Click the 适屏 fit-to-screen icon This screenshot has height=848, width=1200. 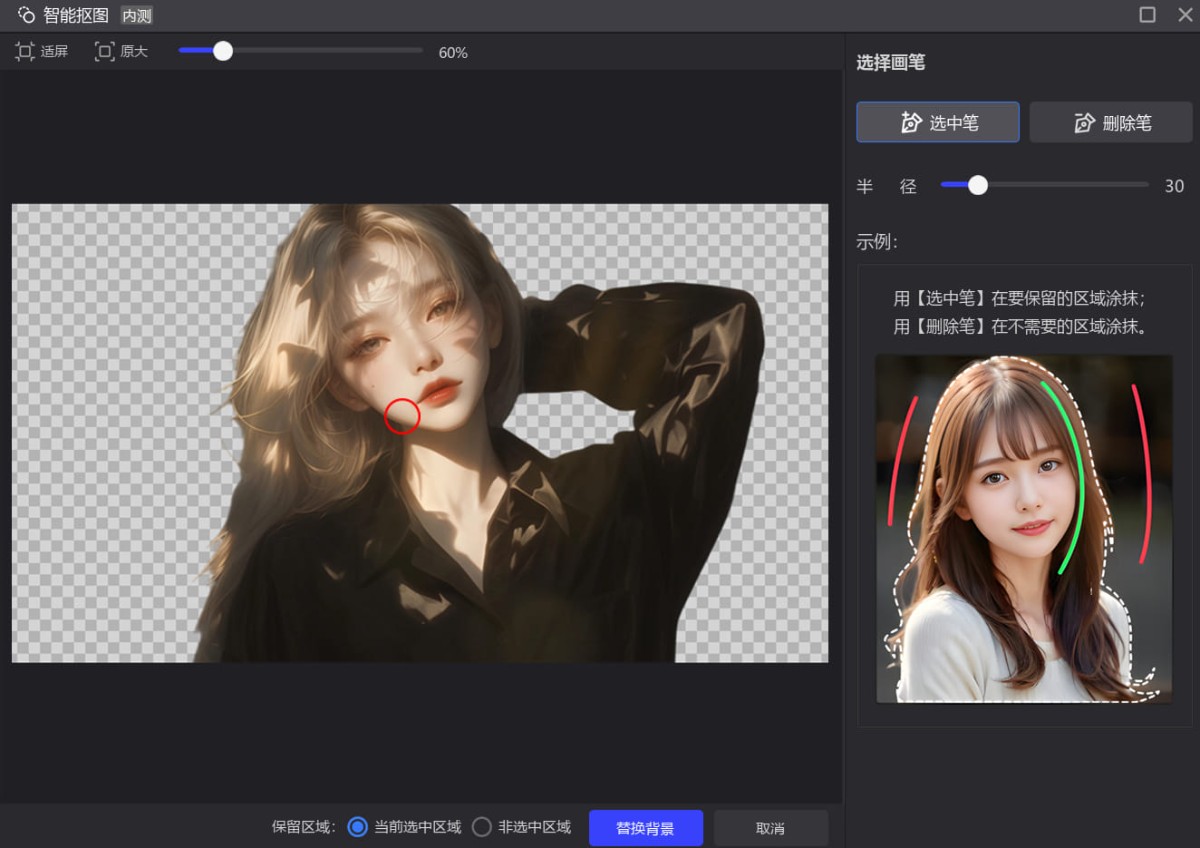25,52
